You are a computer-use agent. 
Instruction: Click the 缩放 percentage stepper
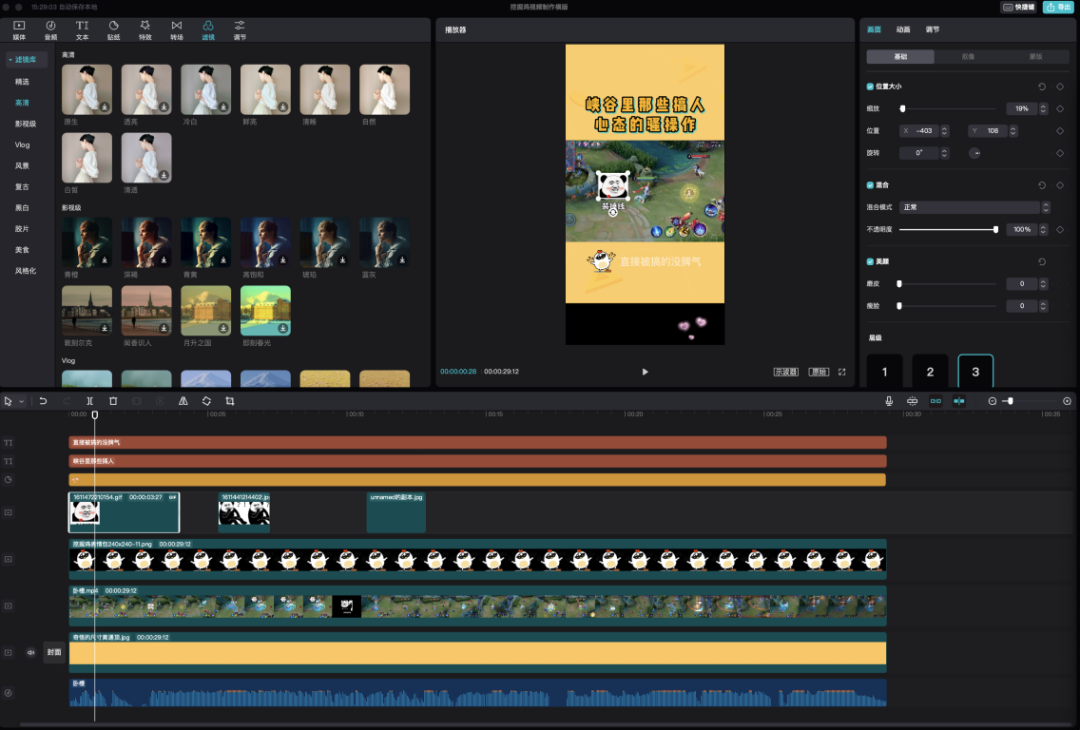[1043, 109]
